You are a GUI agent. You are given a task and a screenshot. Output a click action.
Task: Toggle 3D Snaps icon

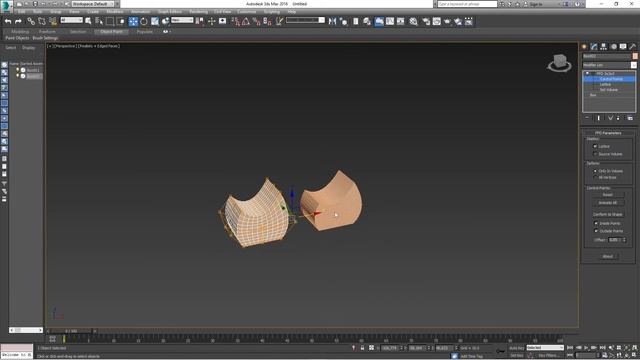pos(236,21)
